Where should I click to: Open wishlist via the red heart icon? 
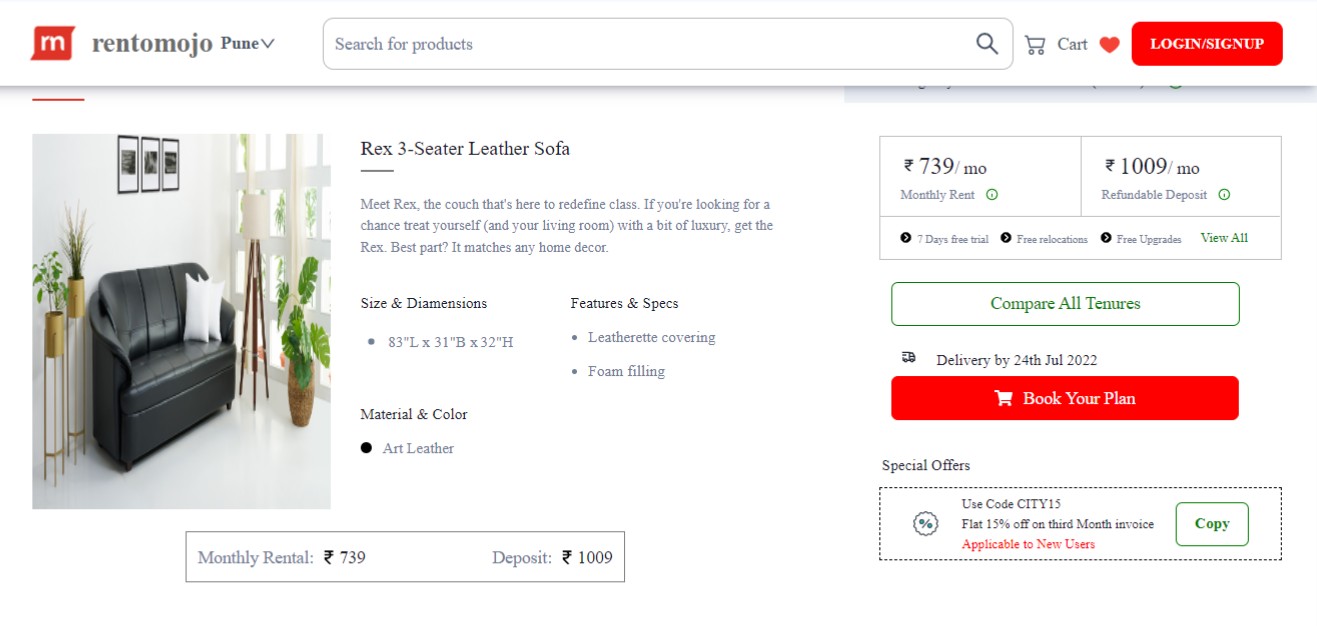point(1109,44)
